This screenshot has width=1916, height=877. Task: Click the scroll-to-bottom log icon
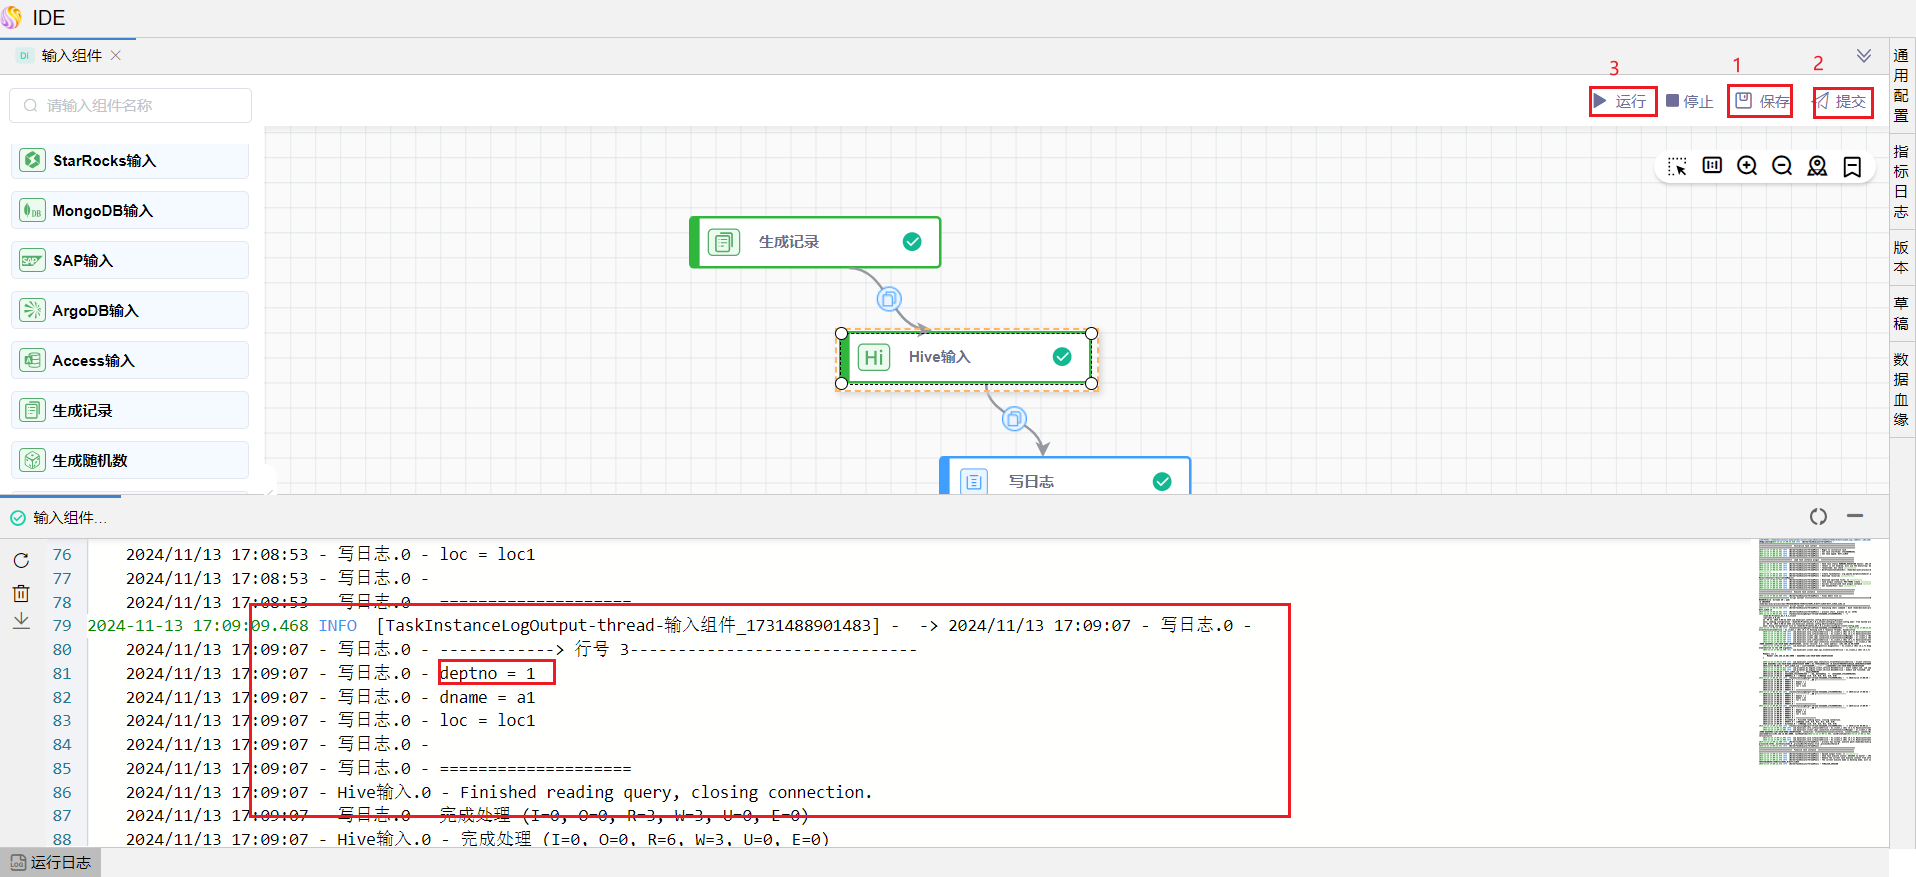pyautogui.click(x=21, y=621)
